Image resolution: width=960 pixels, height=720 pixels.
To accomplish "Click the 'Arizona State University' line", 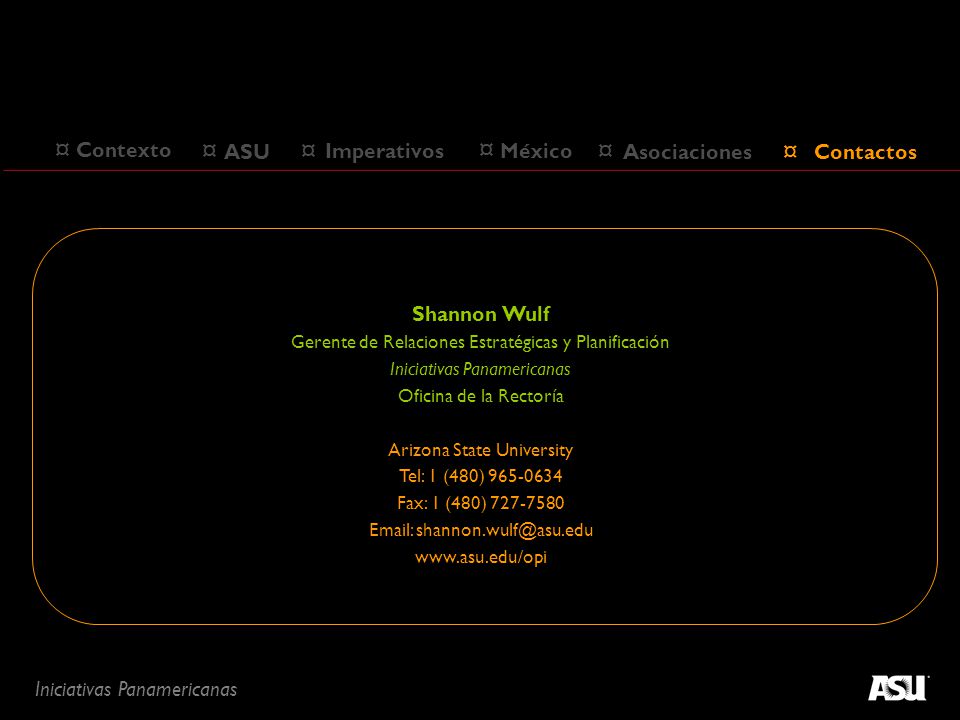I will [x=481, y=450].
